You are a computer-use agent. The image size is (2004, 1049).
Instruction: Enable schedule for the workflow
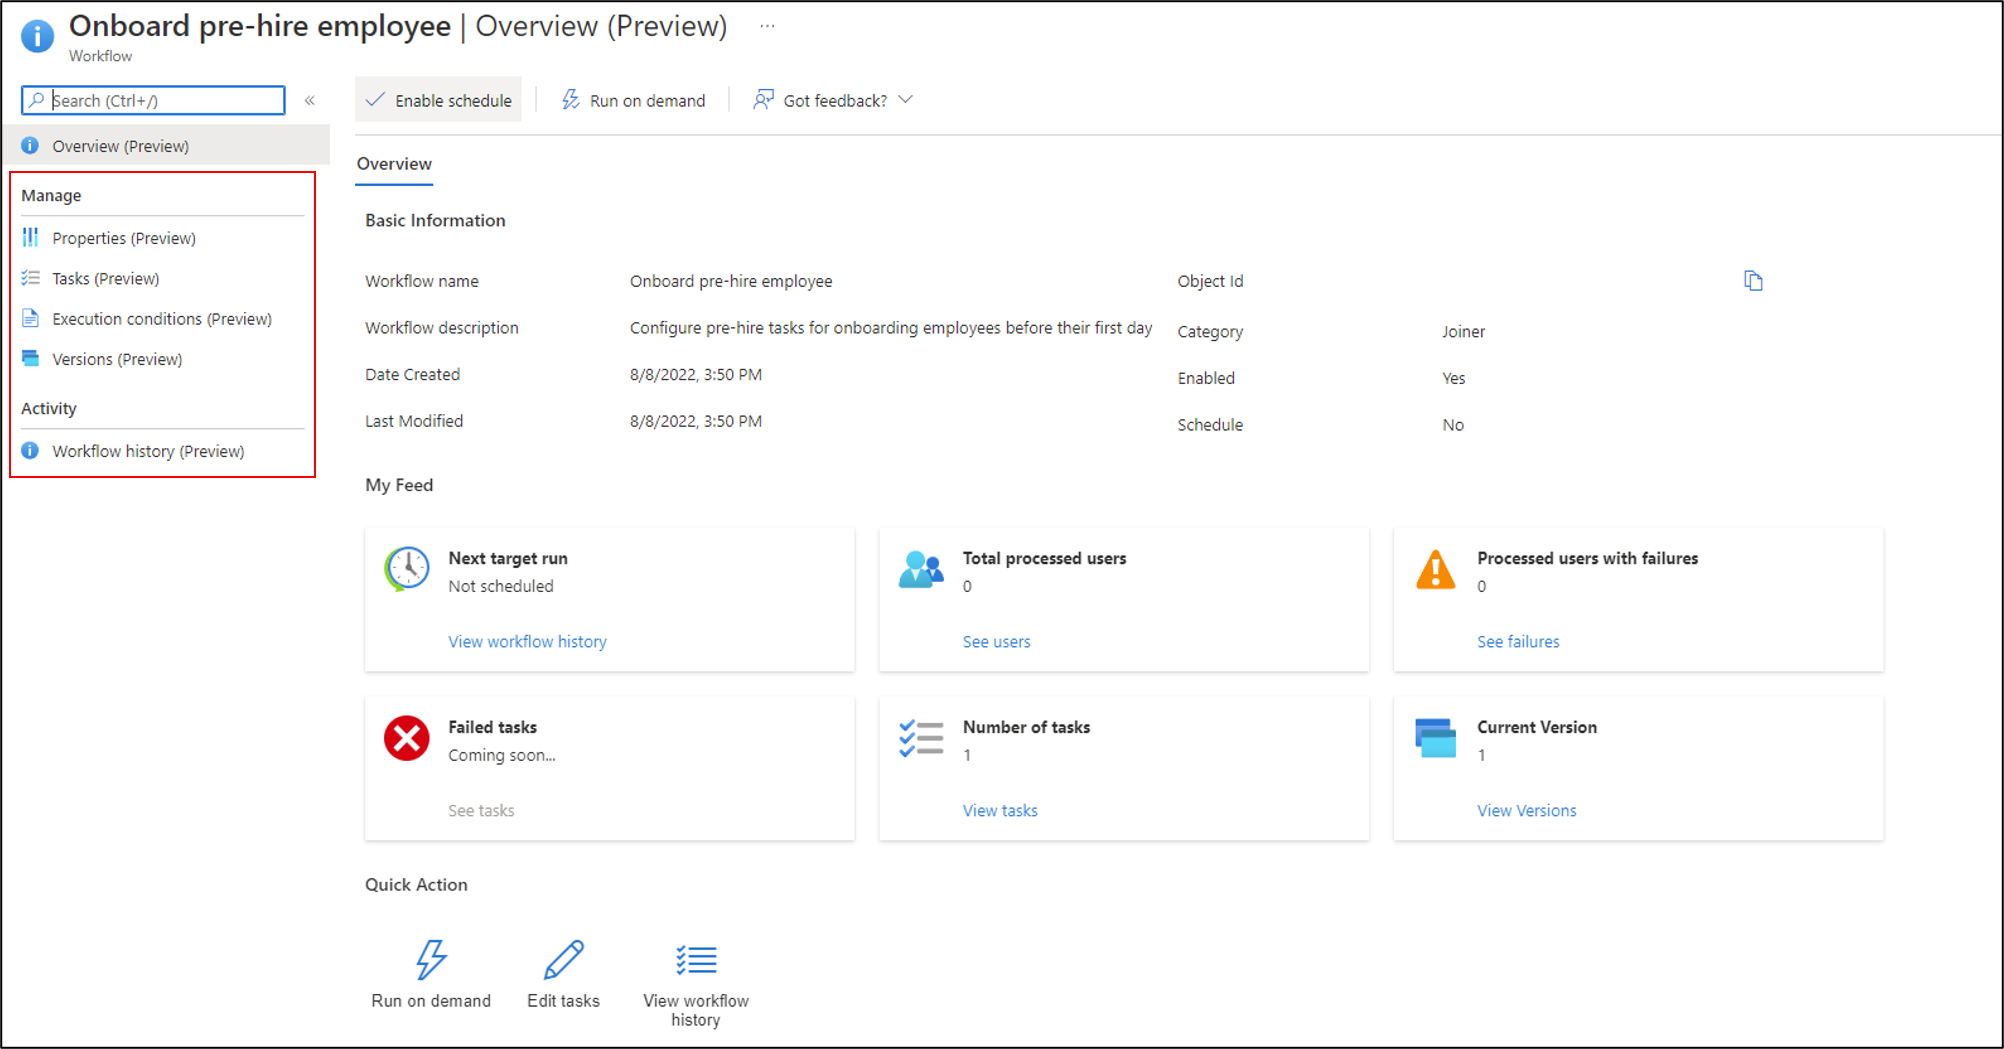click(x=438, y=99)
